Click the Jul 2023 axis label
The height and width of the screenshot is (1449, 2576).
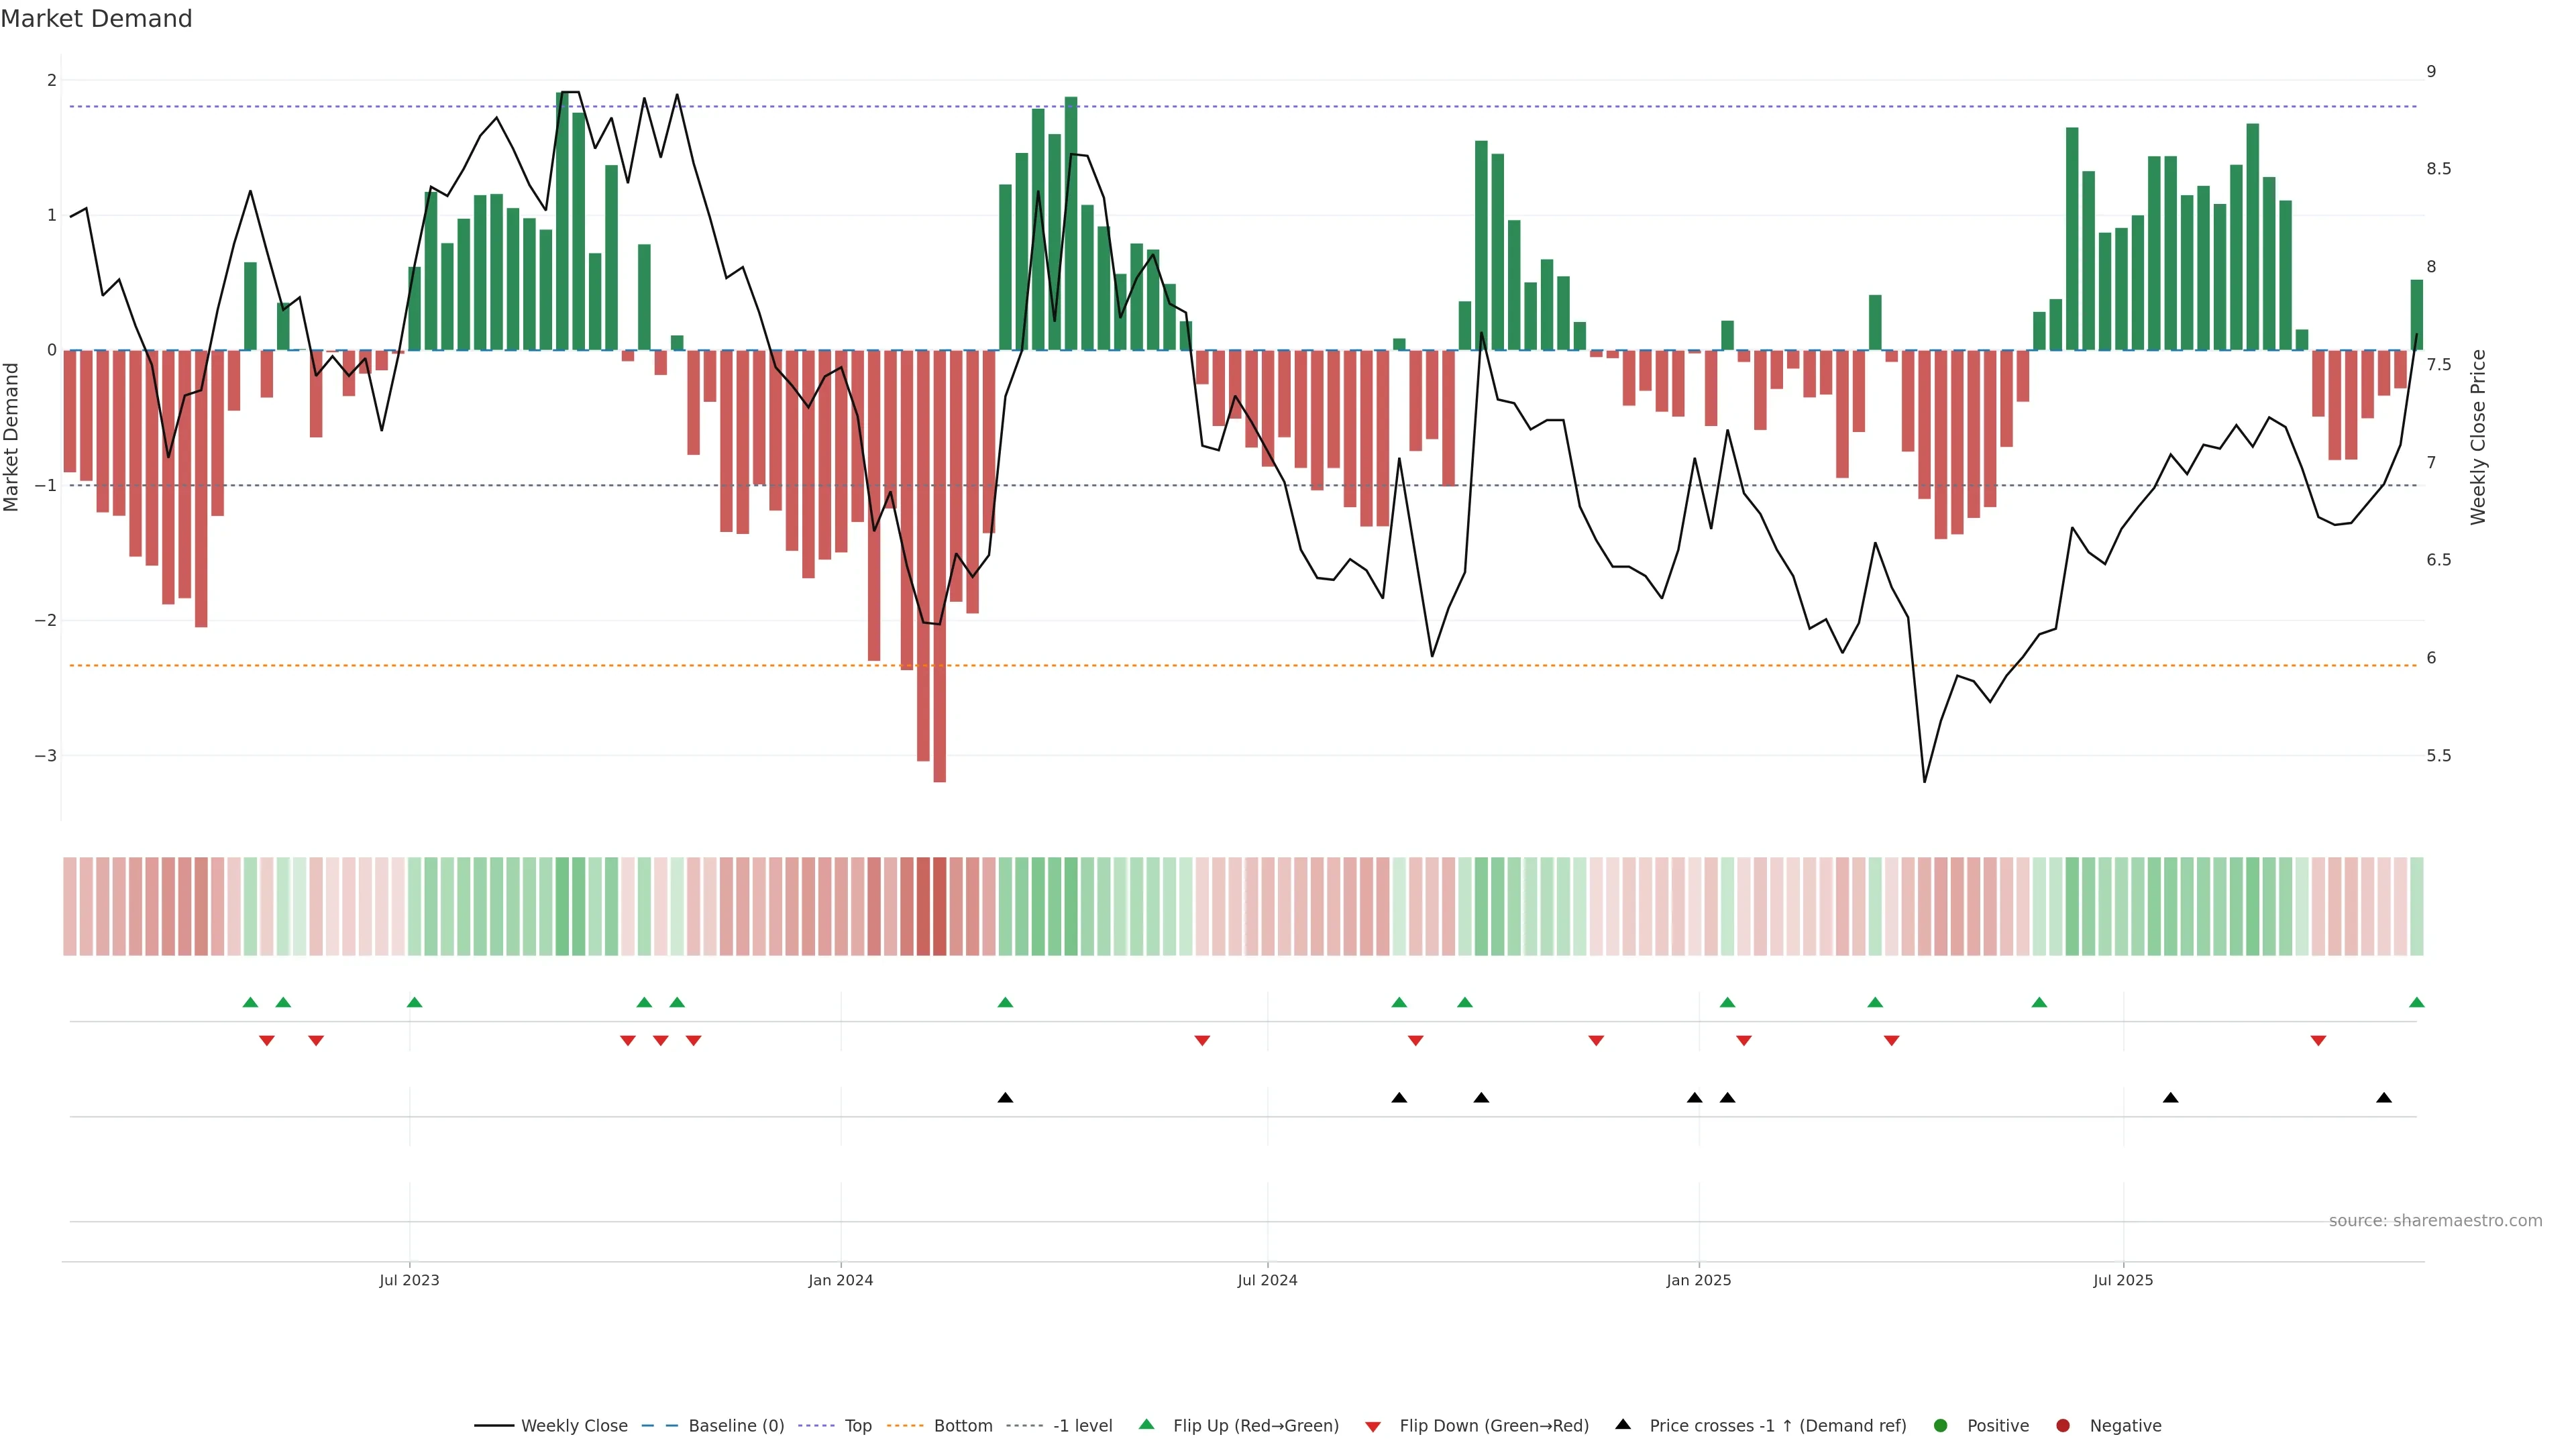click(x=409, y=1280)
